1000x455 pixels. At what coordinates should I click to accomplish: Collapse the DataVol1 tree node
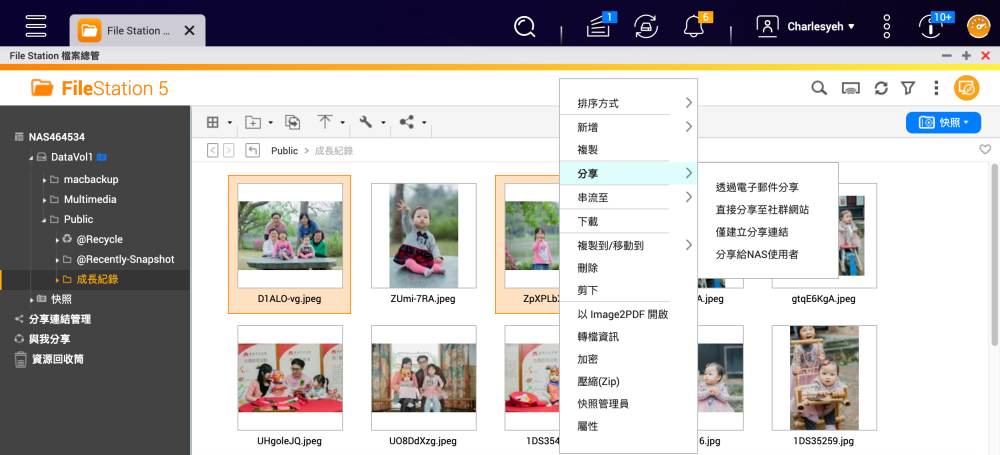30,158
